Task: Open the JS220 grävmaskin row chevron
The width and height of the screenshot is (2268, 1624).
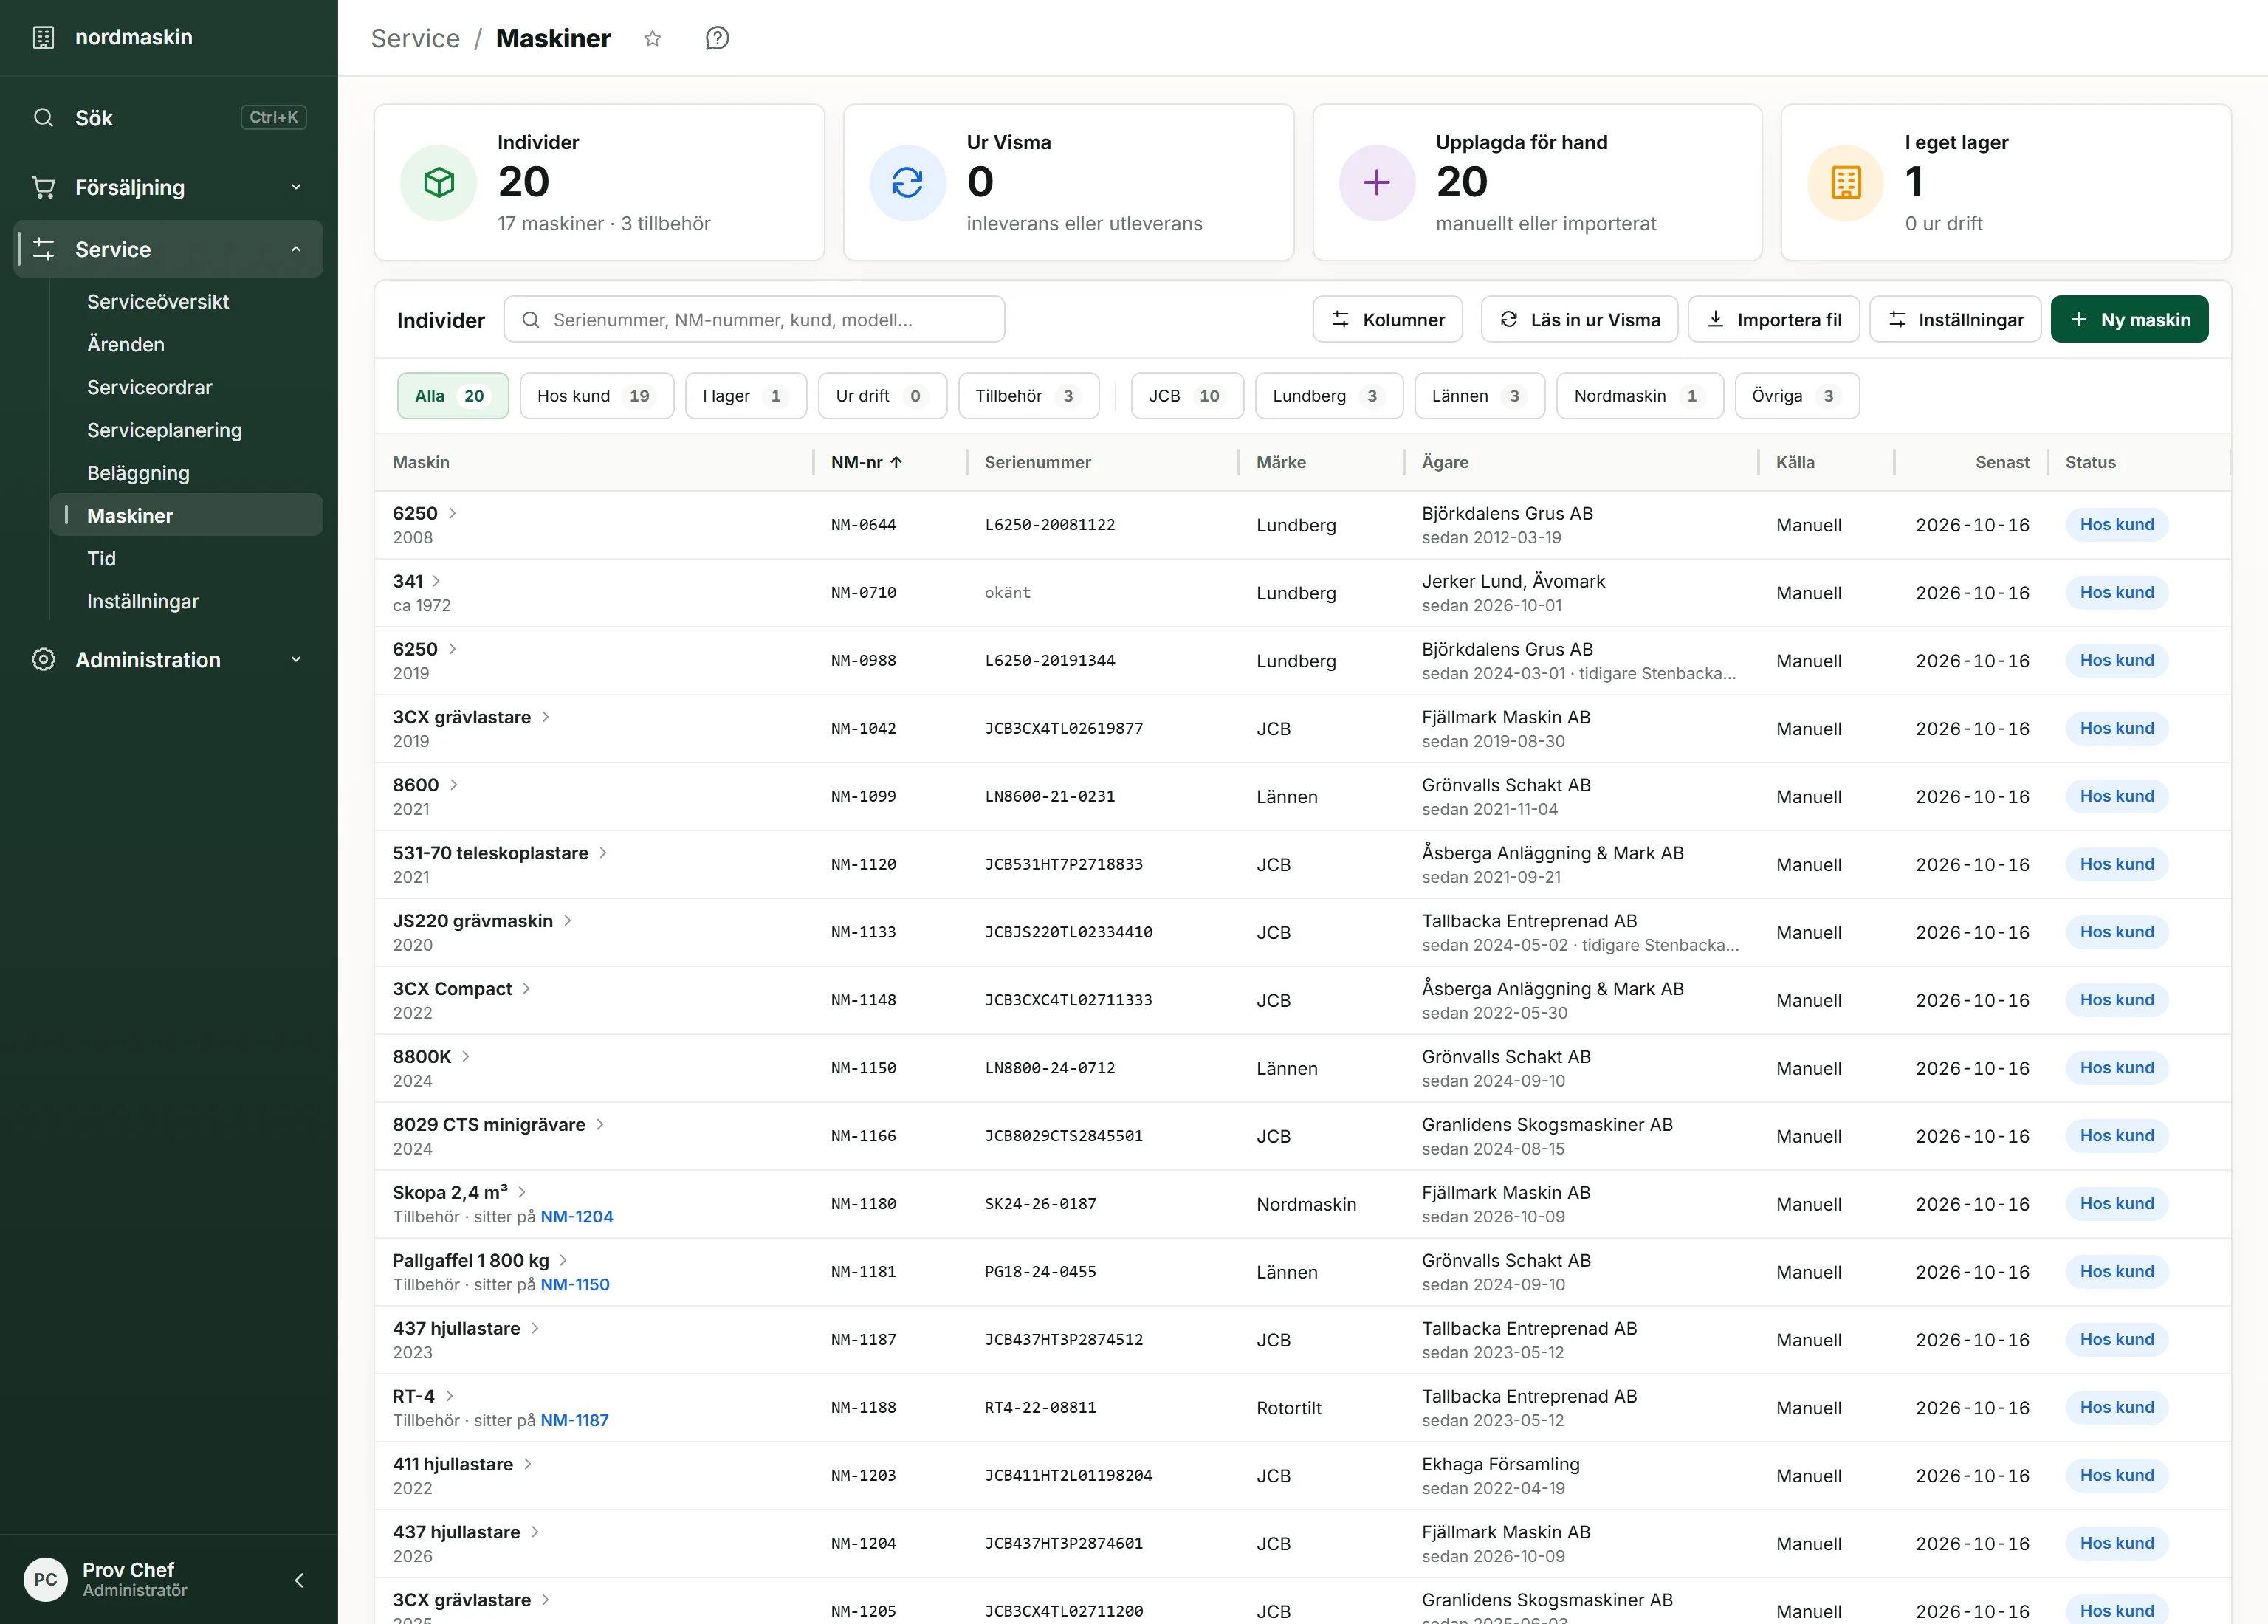Action: [x=568, y=921]
